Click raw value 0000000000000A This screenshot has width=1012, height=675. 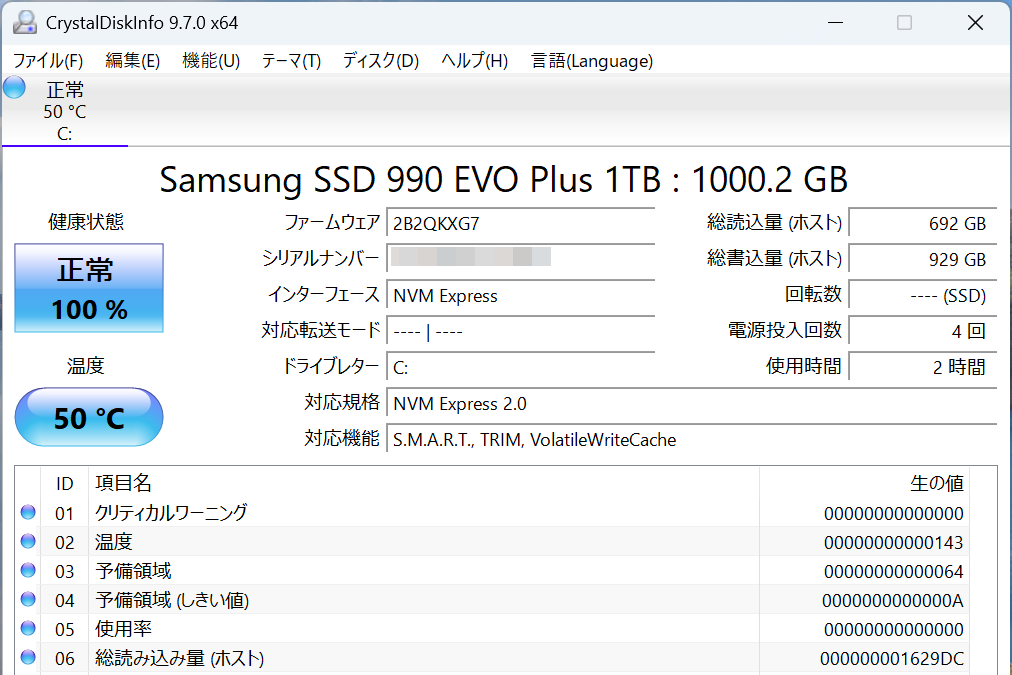coord(893,601)
